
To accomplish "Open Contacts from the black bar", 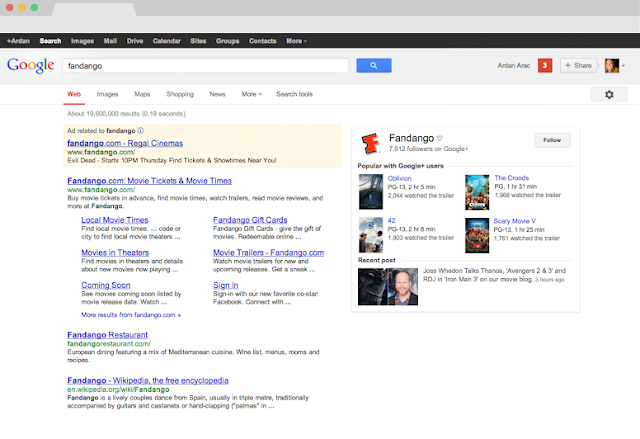I will (x=262, y=41).
